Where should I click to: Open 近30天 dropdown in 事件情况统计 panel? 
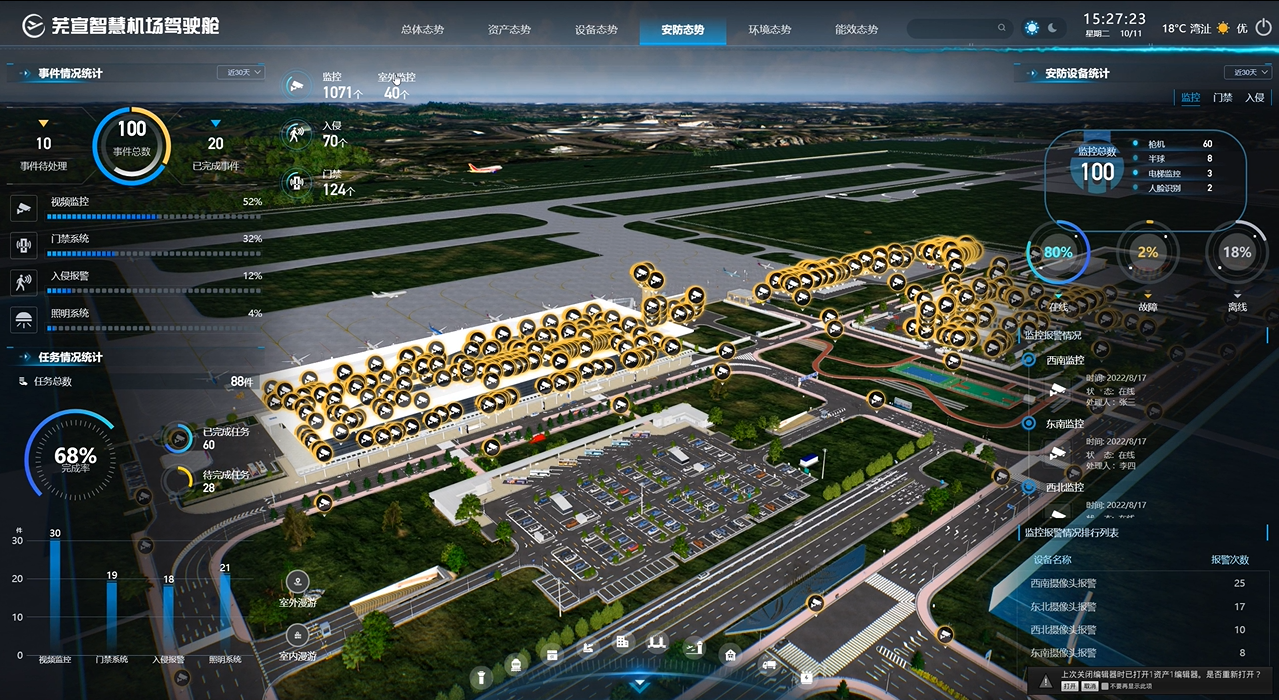(241, 72)
